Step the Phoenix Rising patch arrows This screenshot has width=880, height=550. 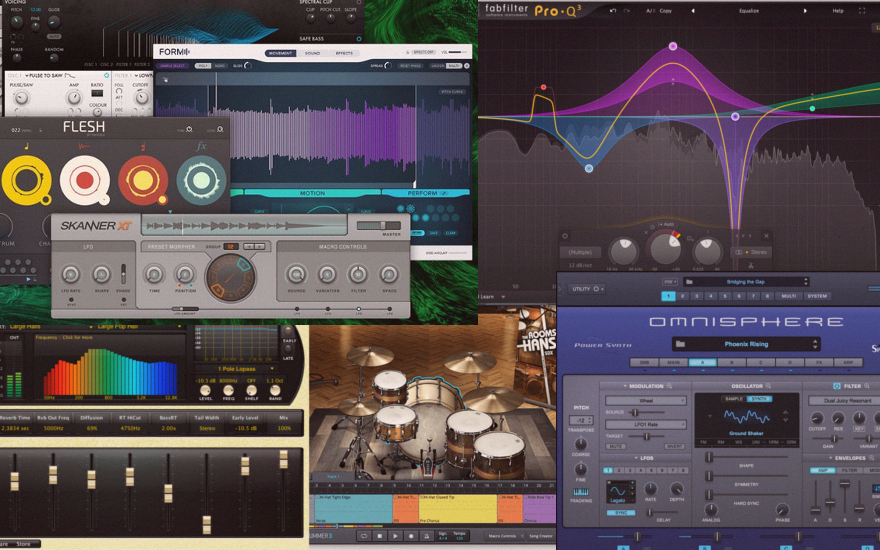815,344
